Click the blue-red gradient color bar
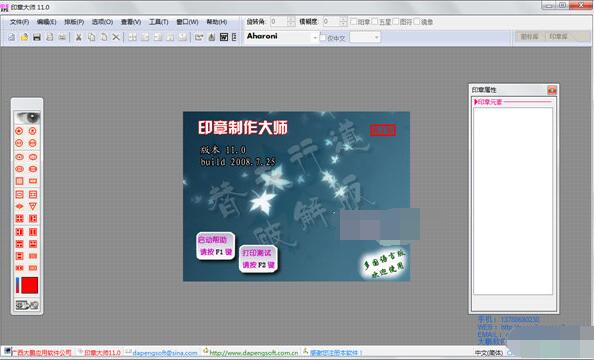The height and width of the screenshot is (360, 594). (17, 285)
